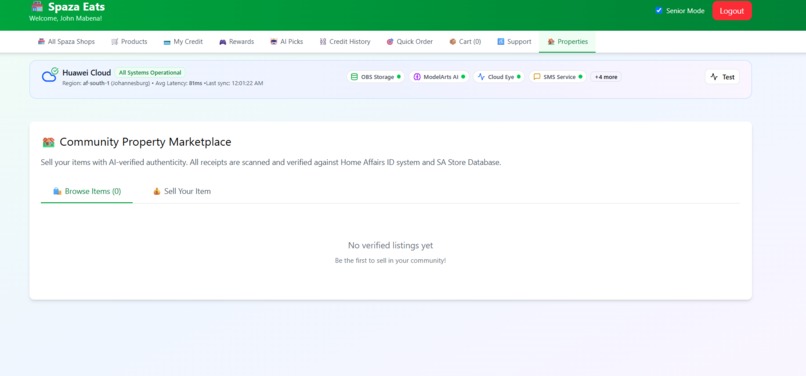The width and height of the screenshot is (806, 376).
Task: Click the "No verified listings yet" message
Action: [391, 246]
